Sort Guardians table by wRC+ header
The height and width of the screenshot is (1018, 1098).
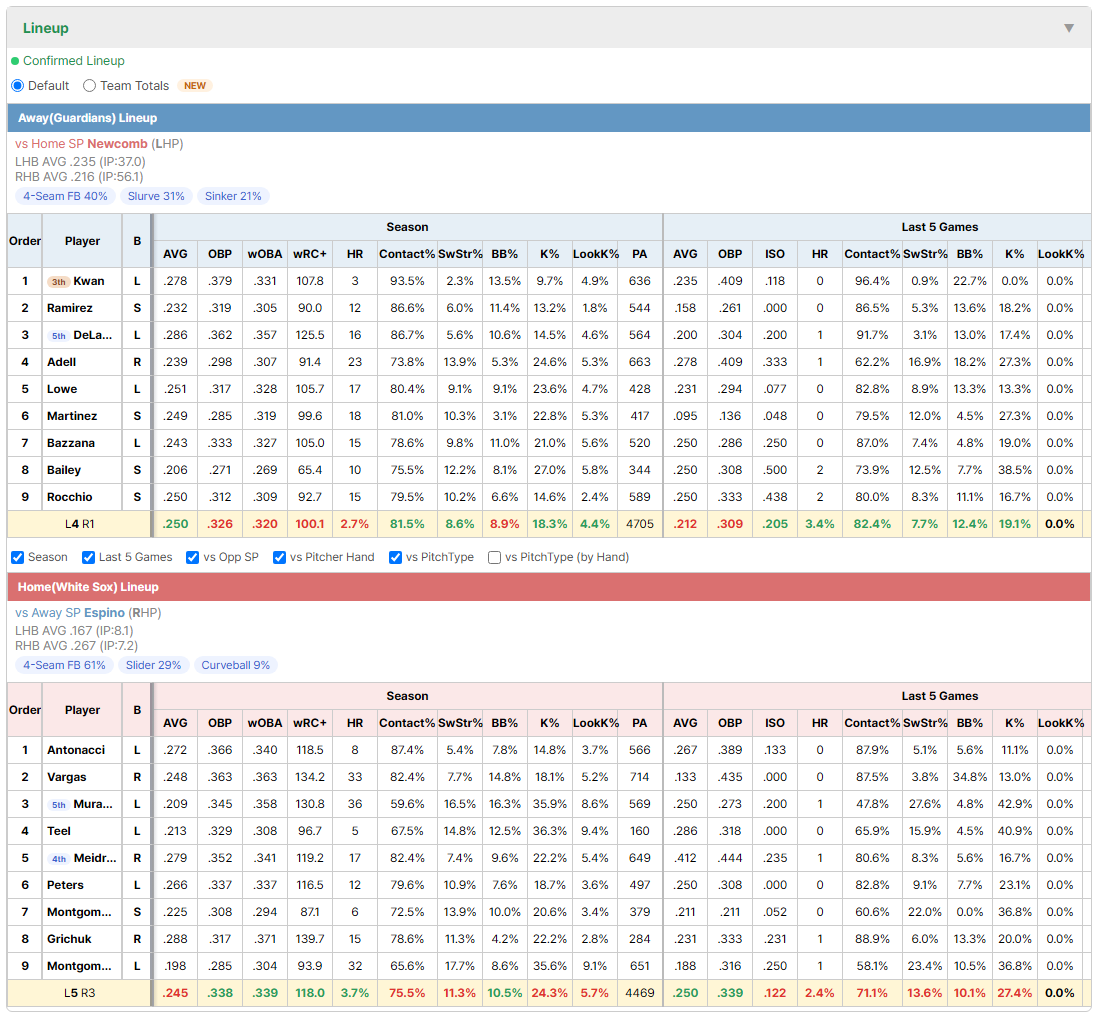pos(310,254)
